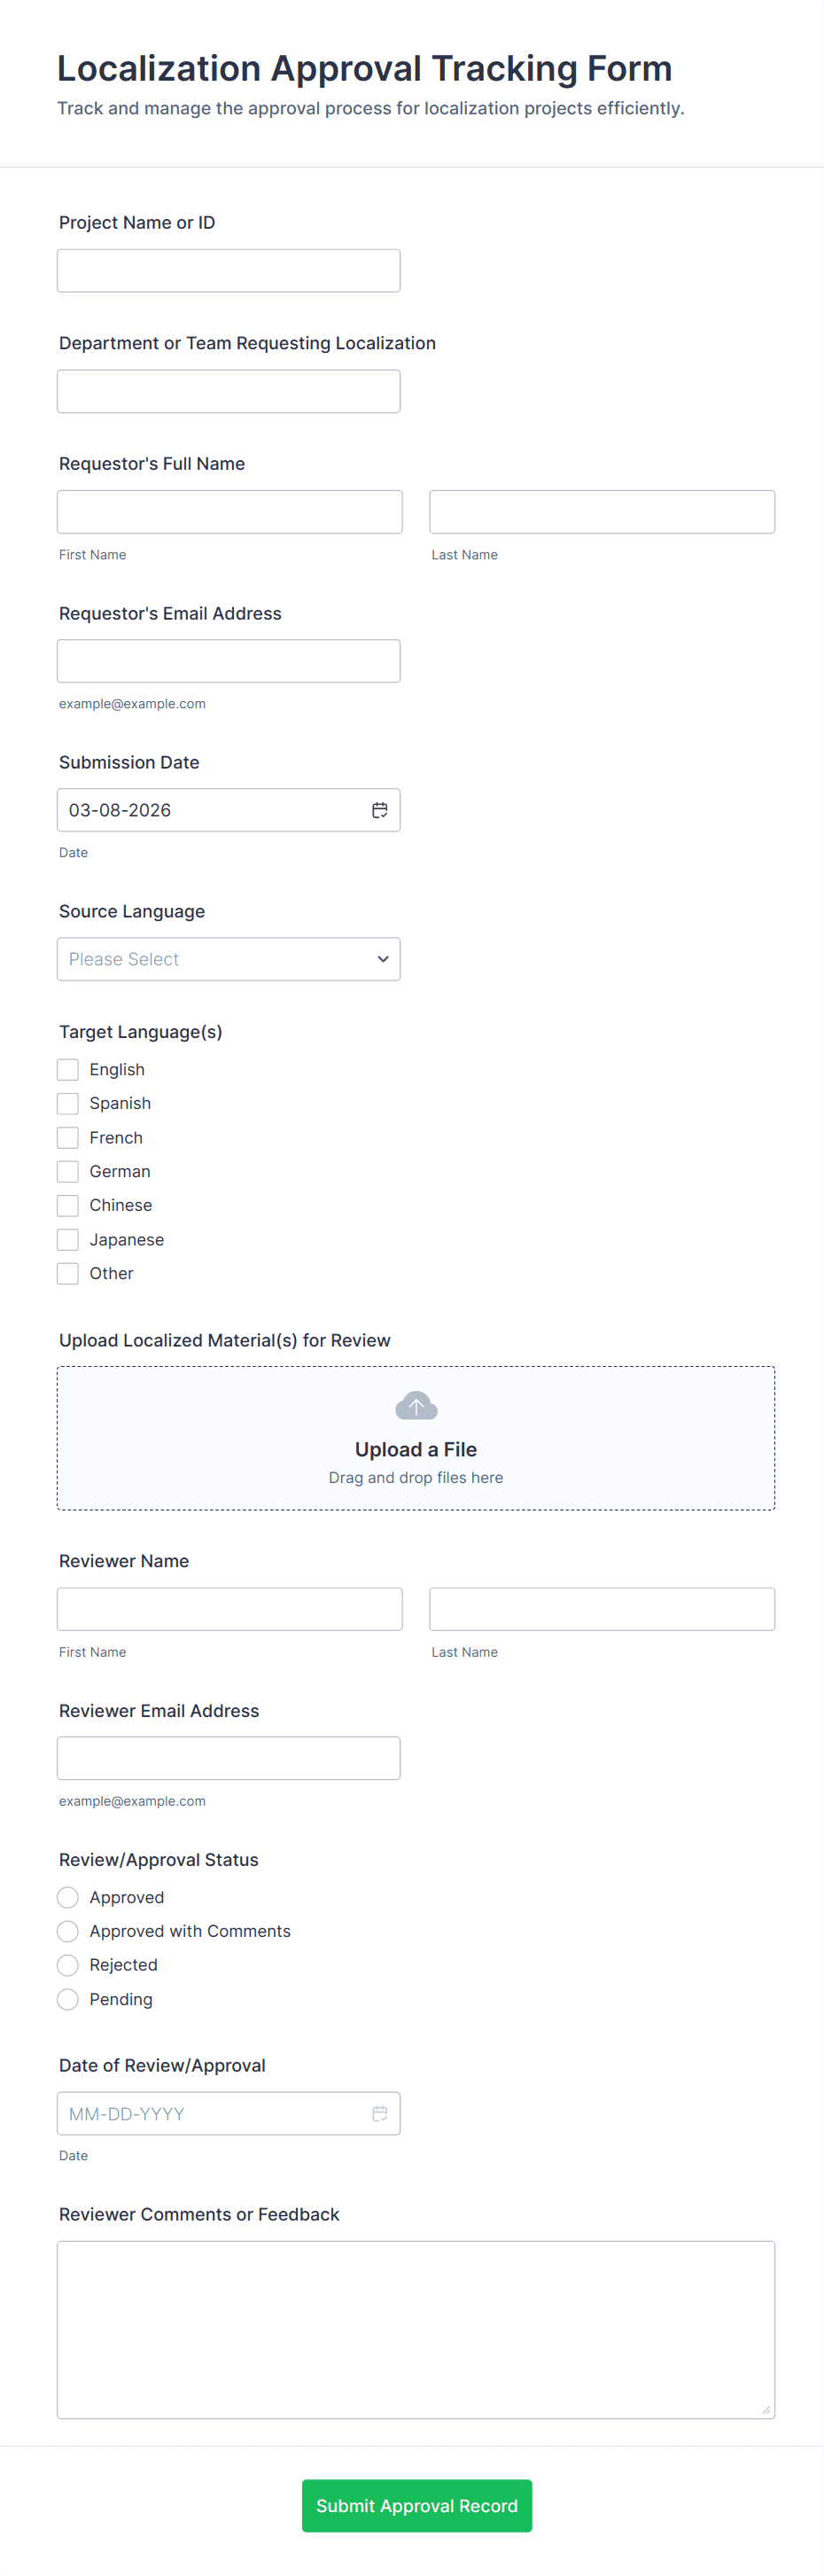This screenshot has height=2576, width=824.
Task: Focus the Reviewer Comments or Feedback textarea
Action: [x=416, y=2329]
